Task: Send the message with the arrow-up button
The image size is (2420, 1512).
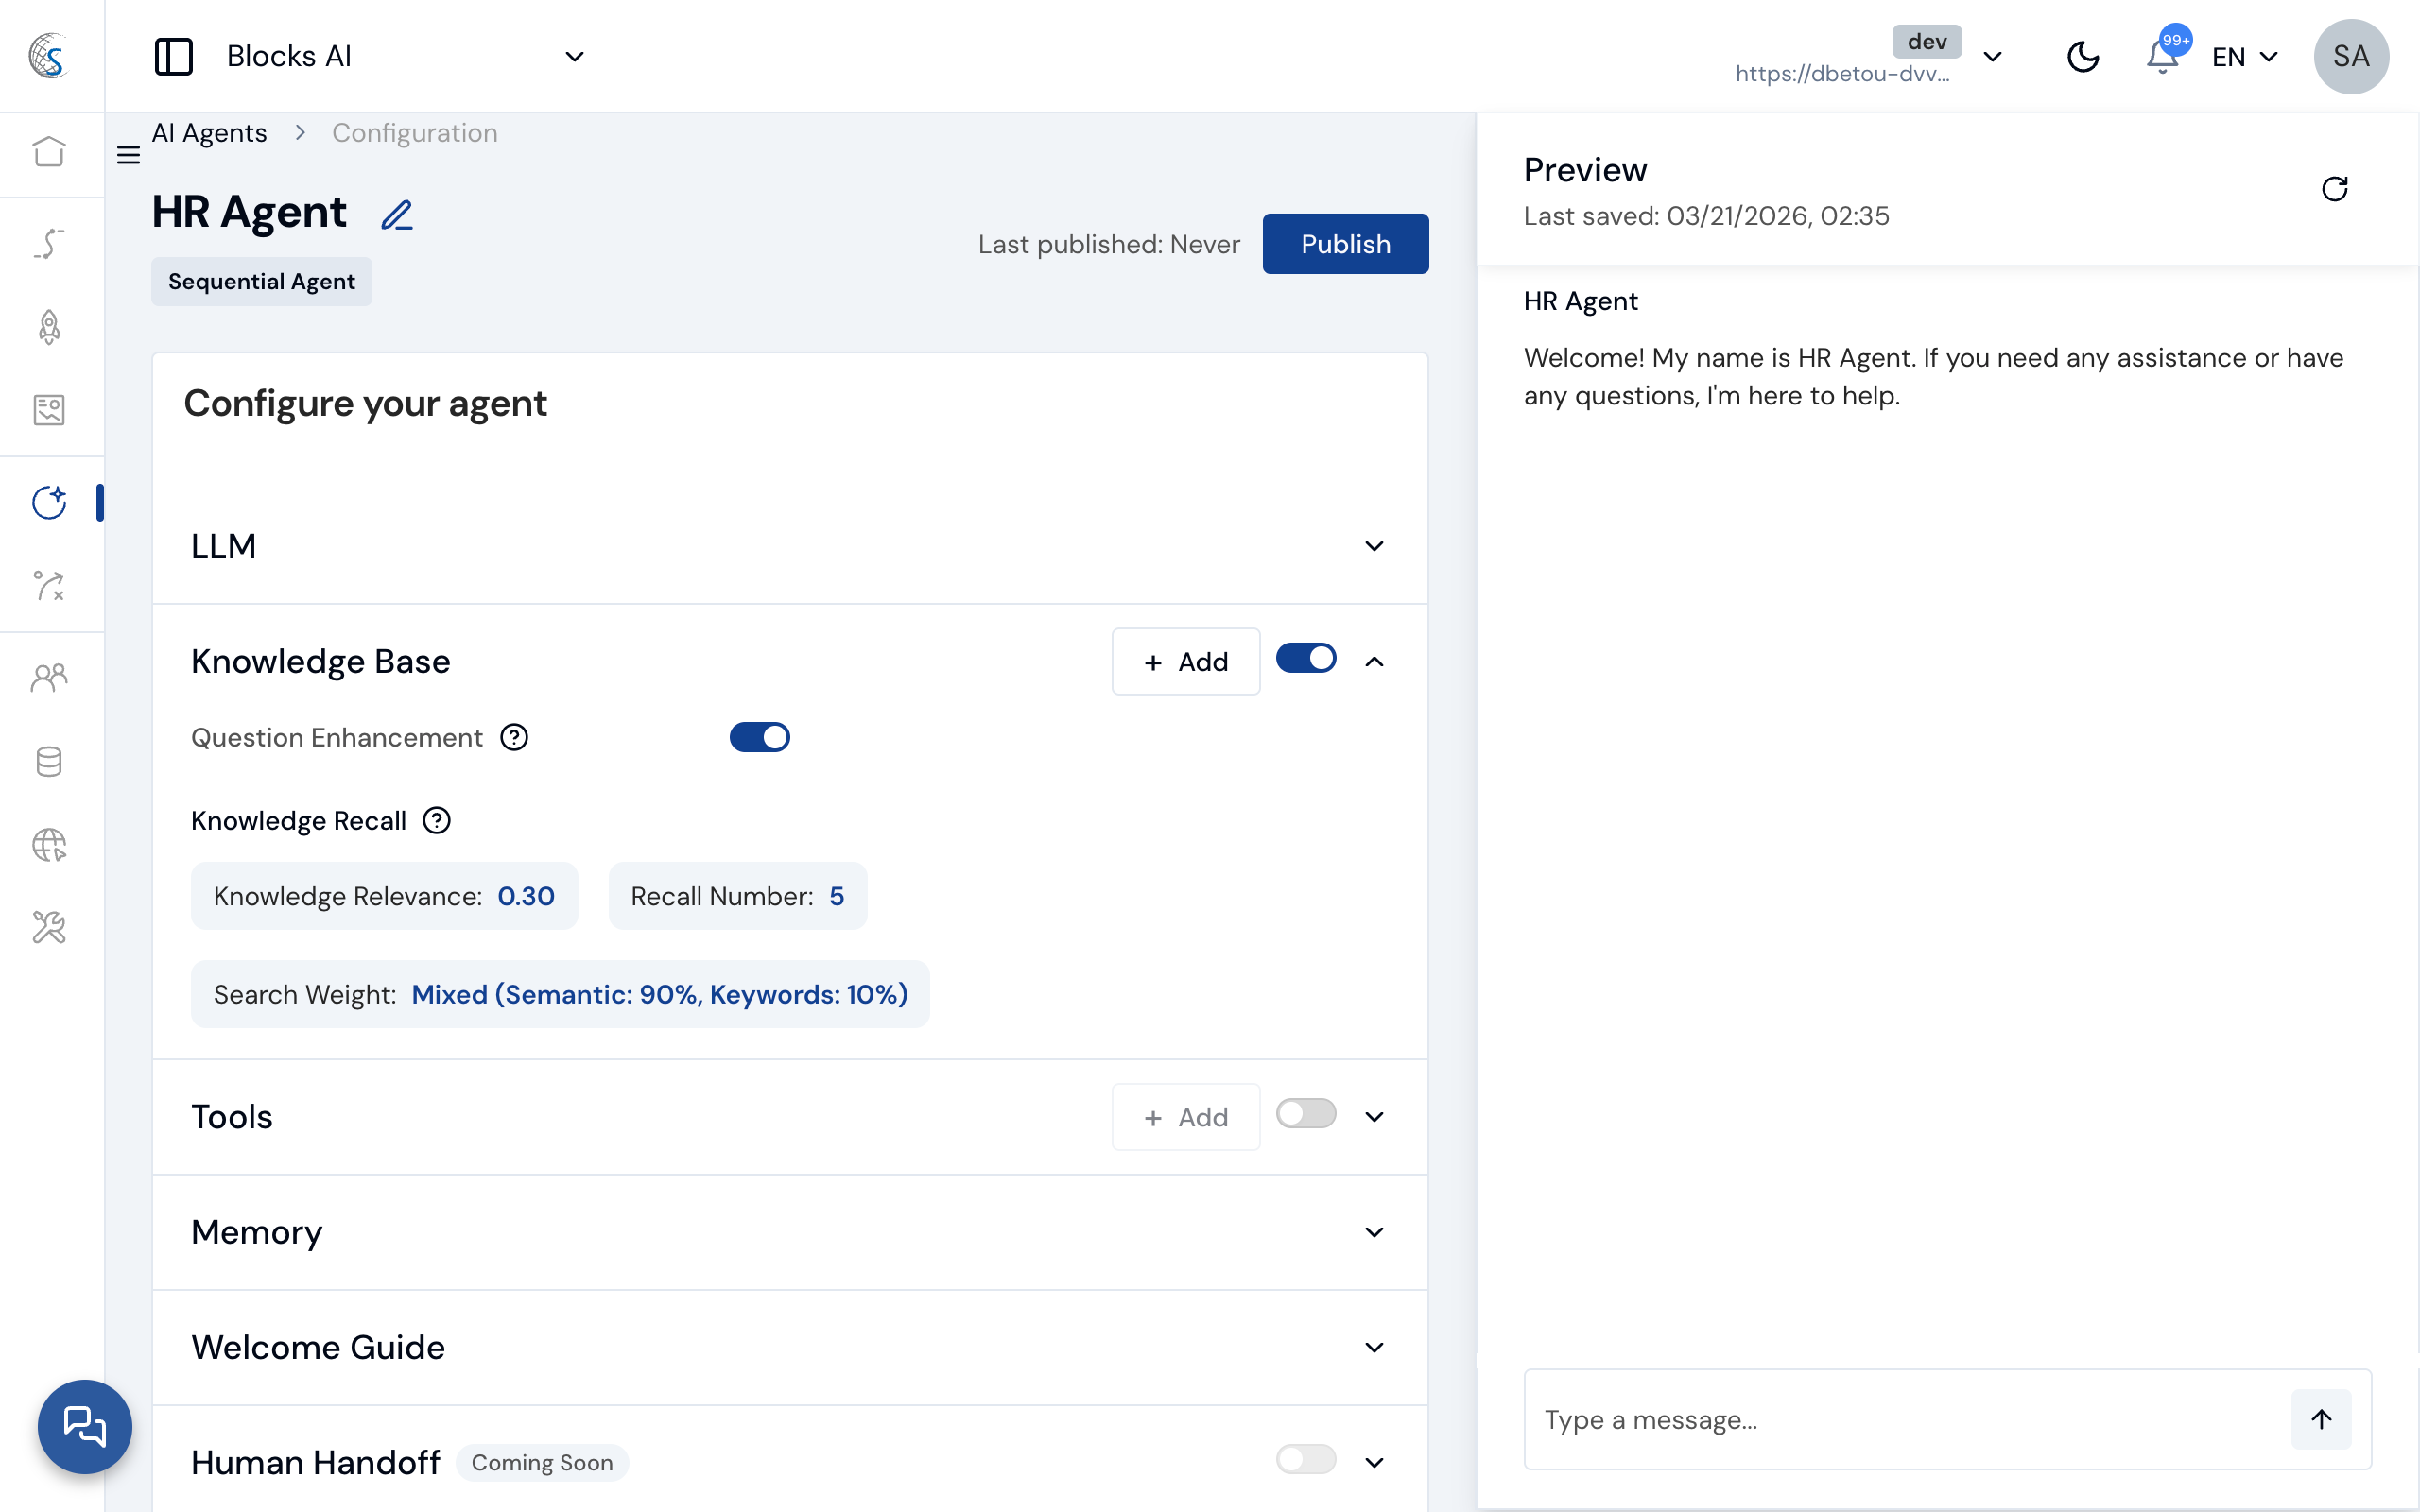Action: point(2320,1418)
